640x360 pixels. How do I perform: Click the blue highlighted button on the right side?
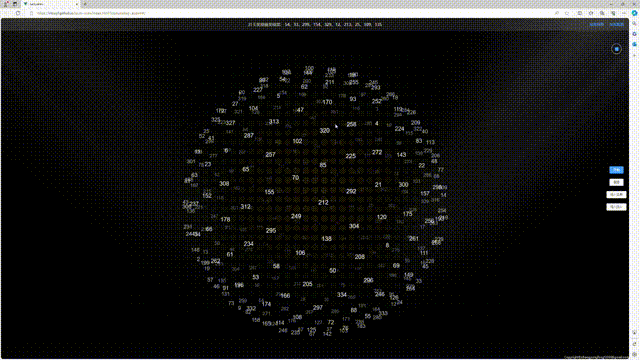click(616, 170)
